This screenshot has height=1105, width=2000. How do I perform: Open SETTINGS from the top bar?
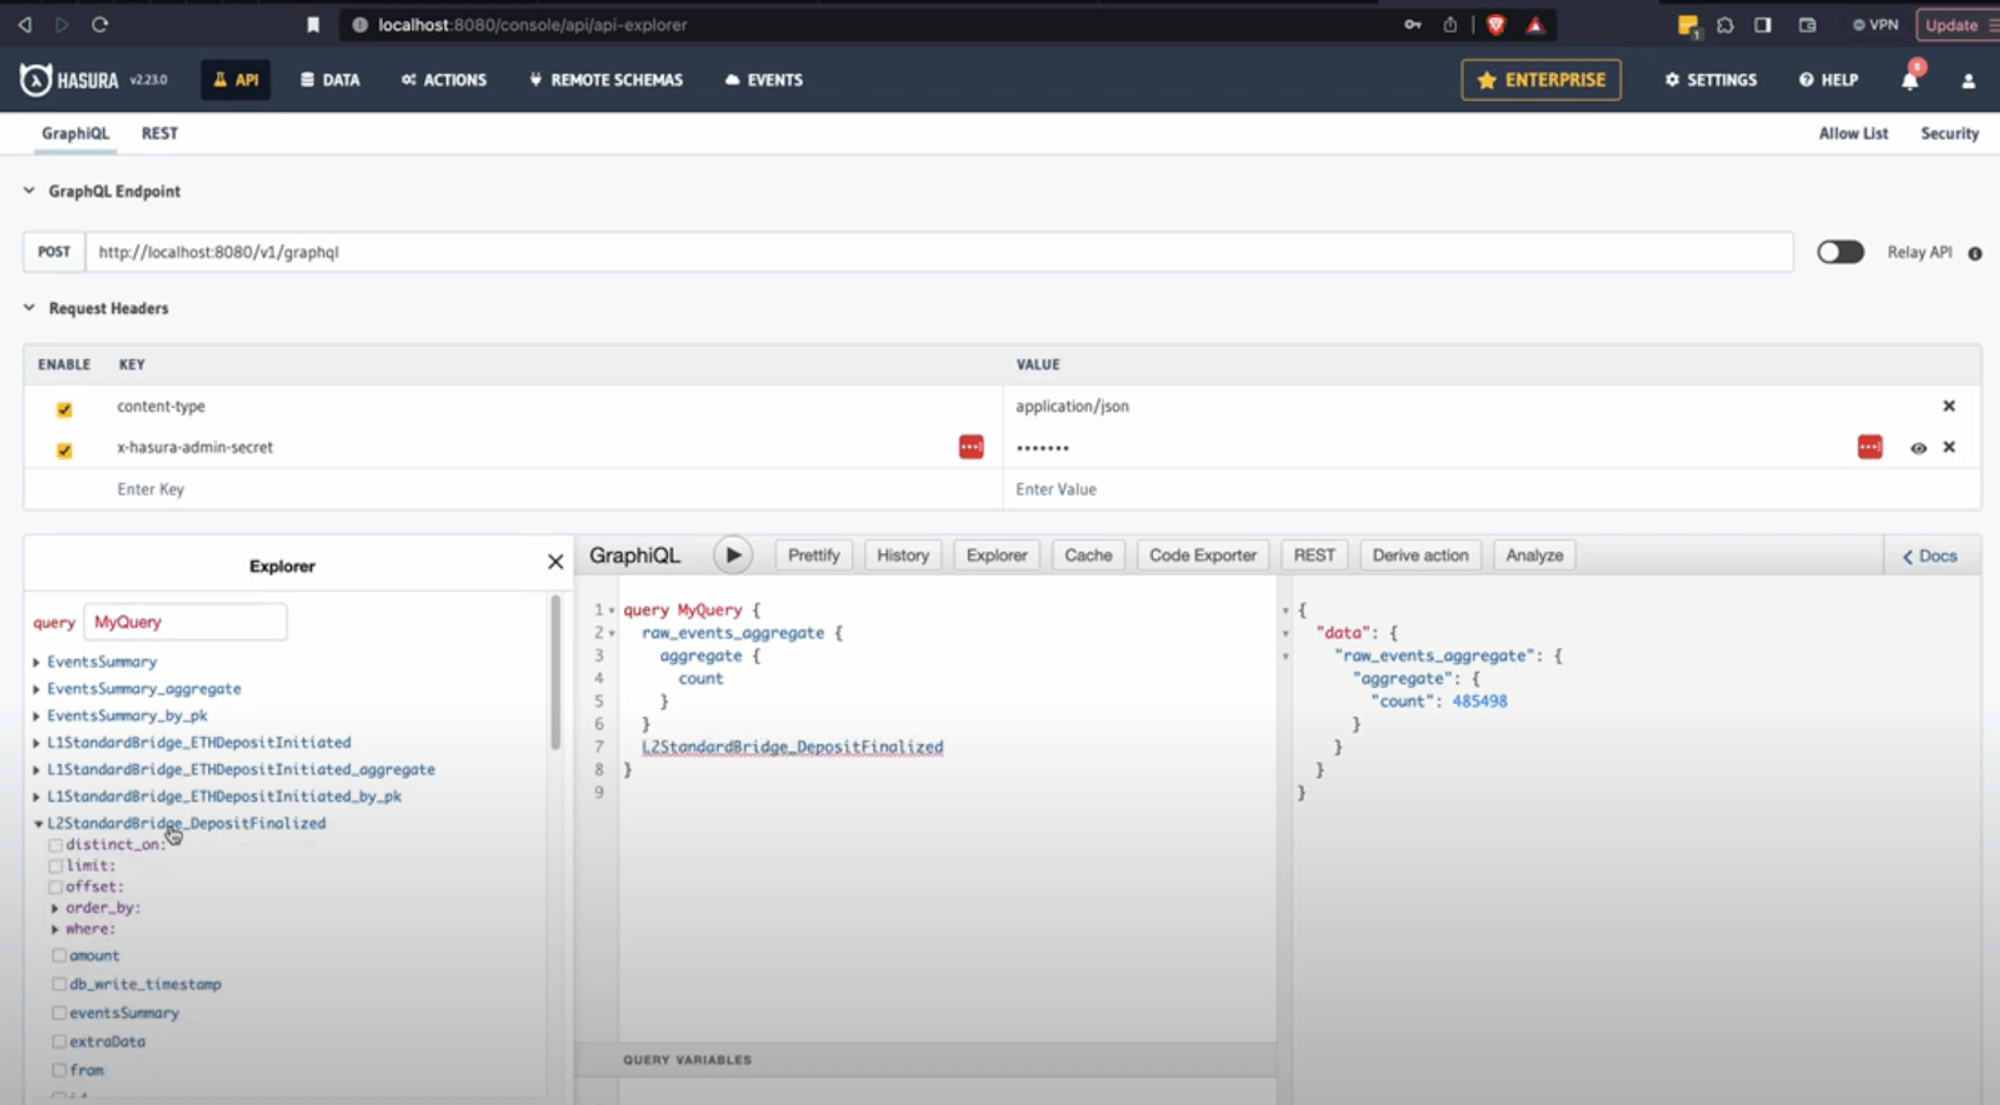click(1711, 80)
